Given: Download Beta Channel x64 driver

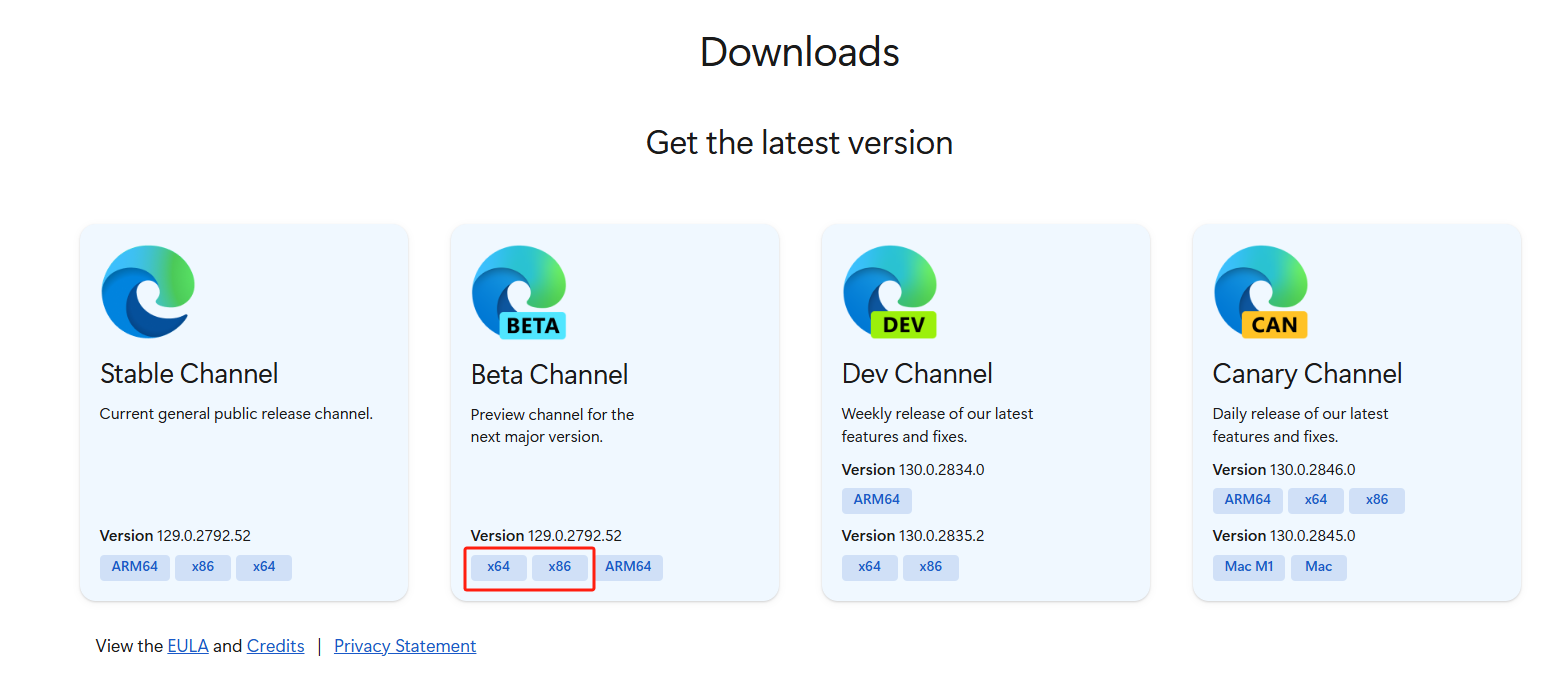Looking at the screenshot, I should [x=499, y=567].
